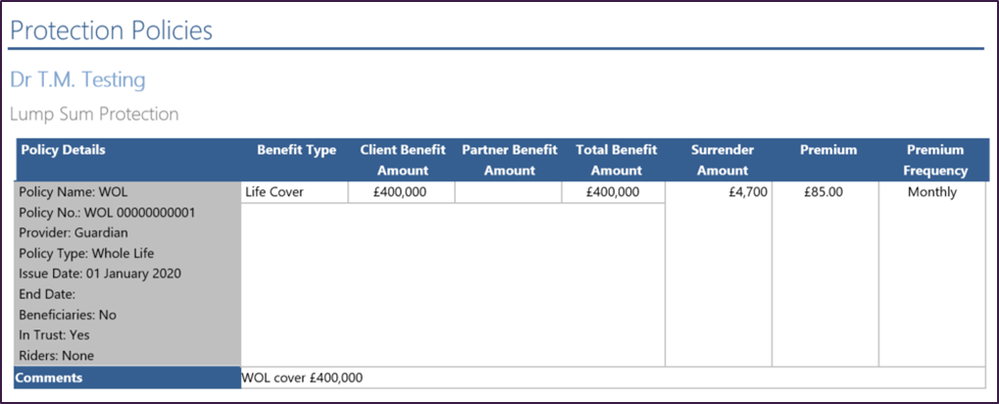Screen dimensions: 999x404
Task: Click the Lump Sum Protection subheading
Action: pyautogui.click(x=94, y=115)
